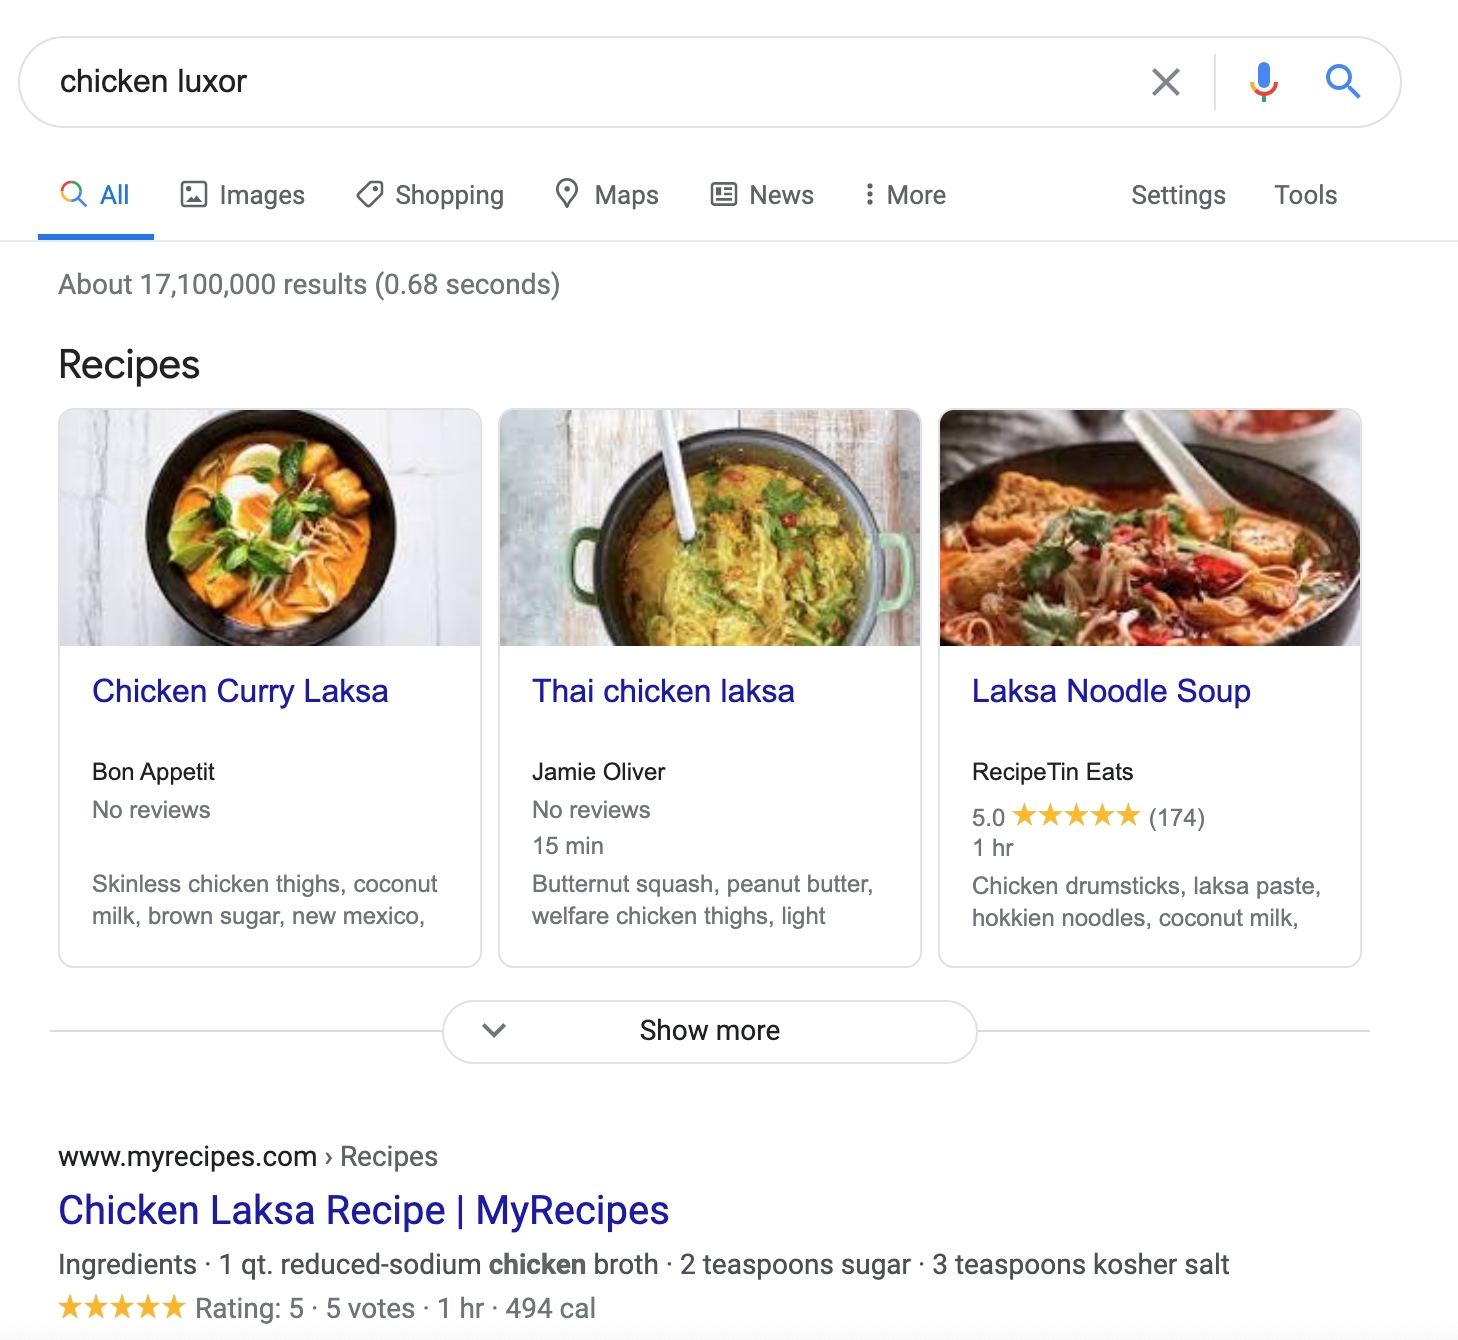The image size is (1458, 1340).
Task: Open the Thai chicken laksa recipe link
Action: 663,691
